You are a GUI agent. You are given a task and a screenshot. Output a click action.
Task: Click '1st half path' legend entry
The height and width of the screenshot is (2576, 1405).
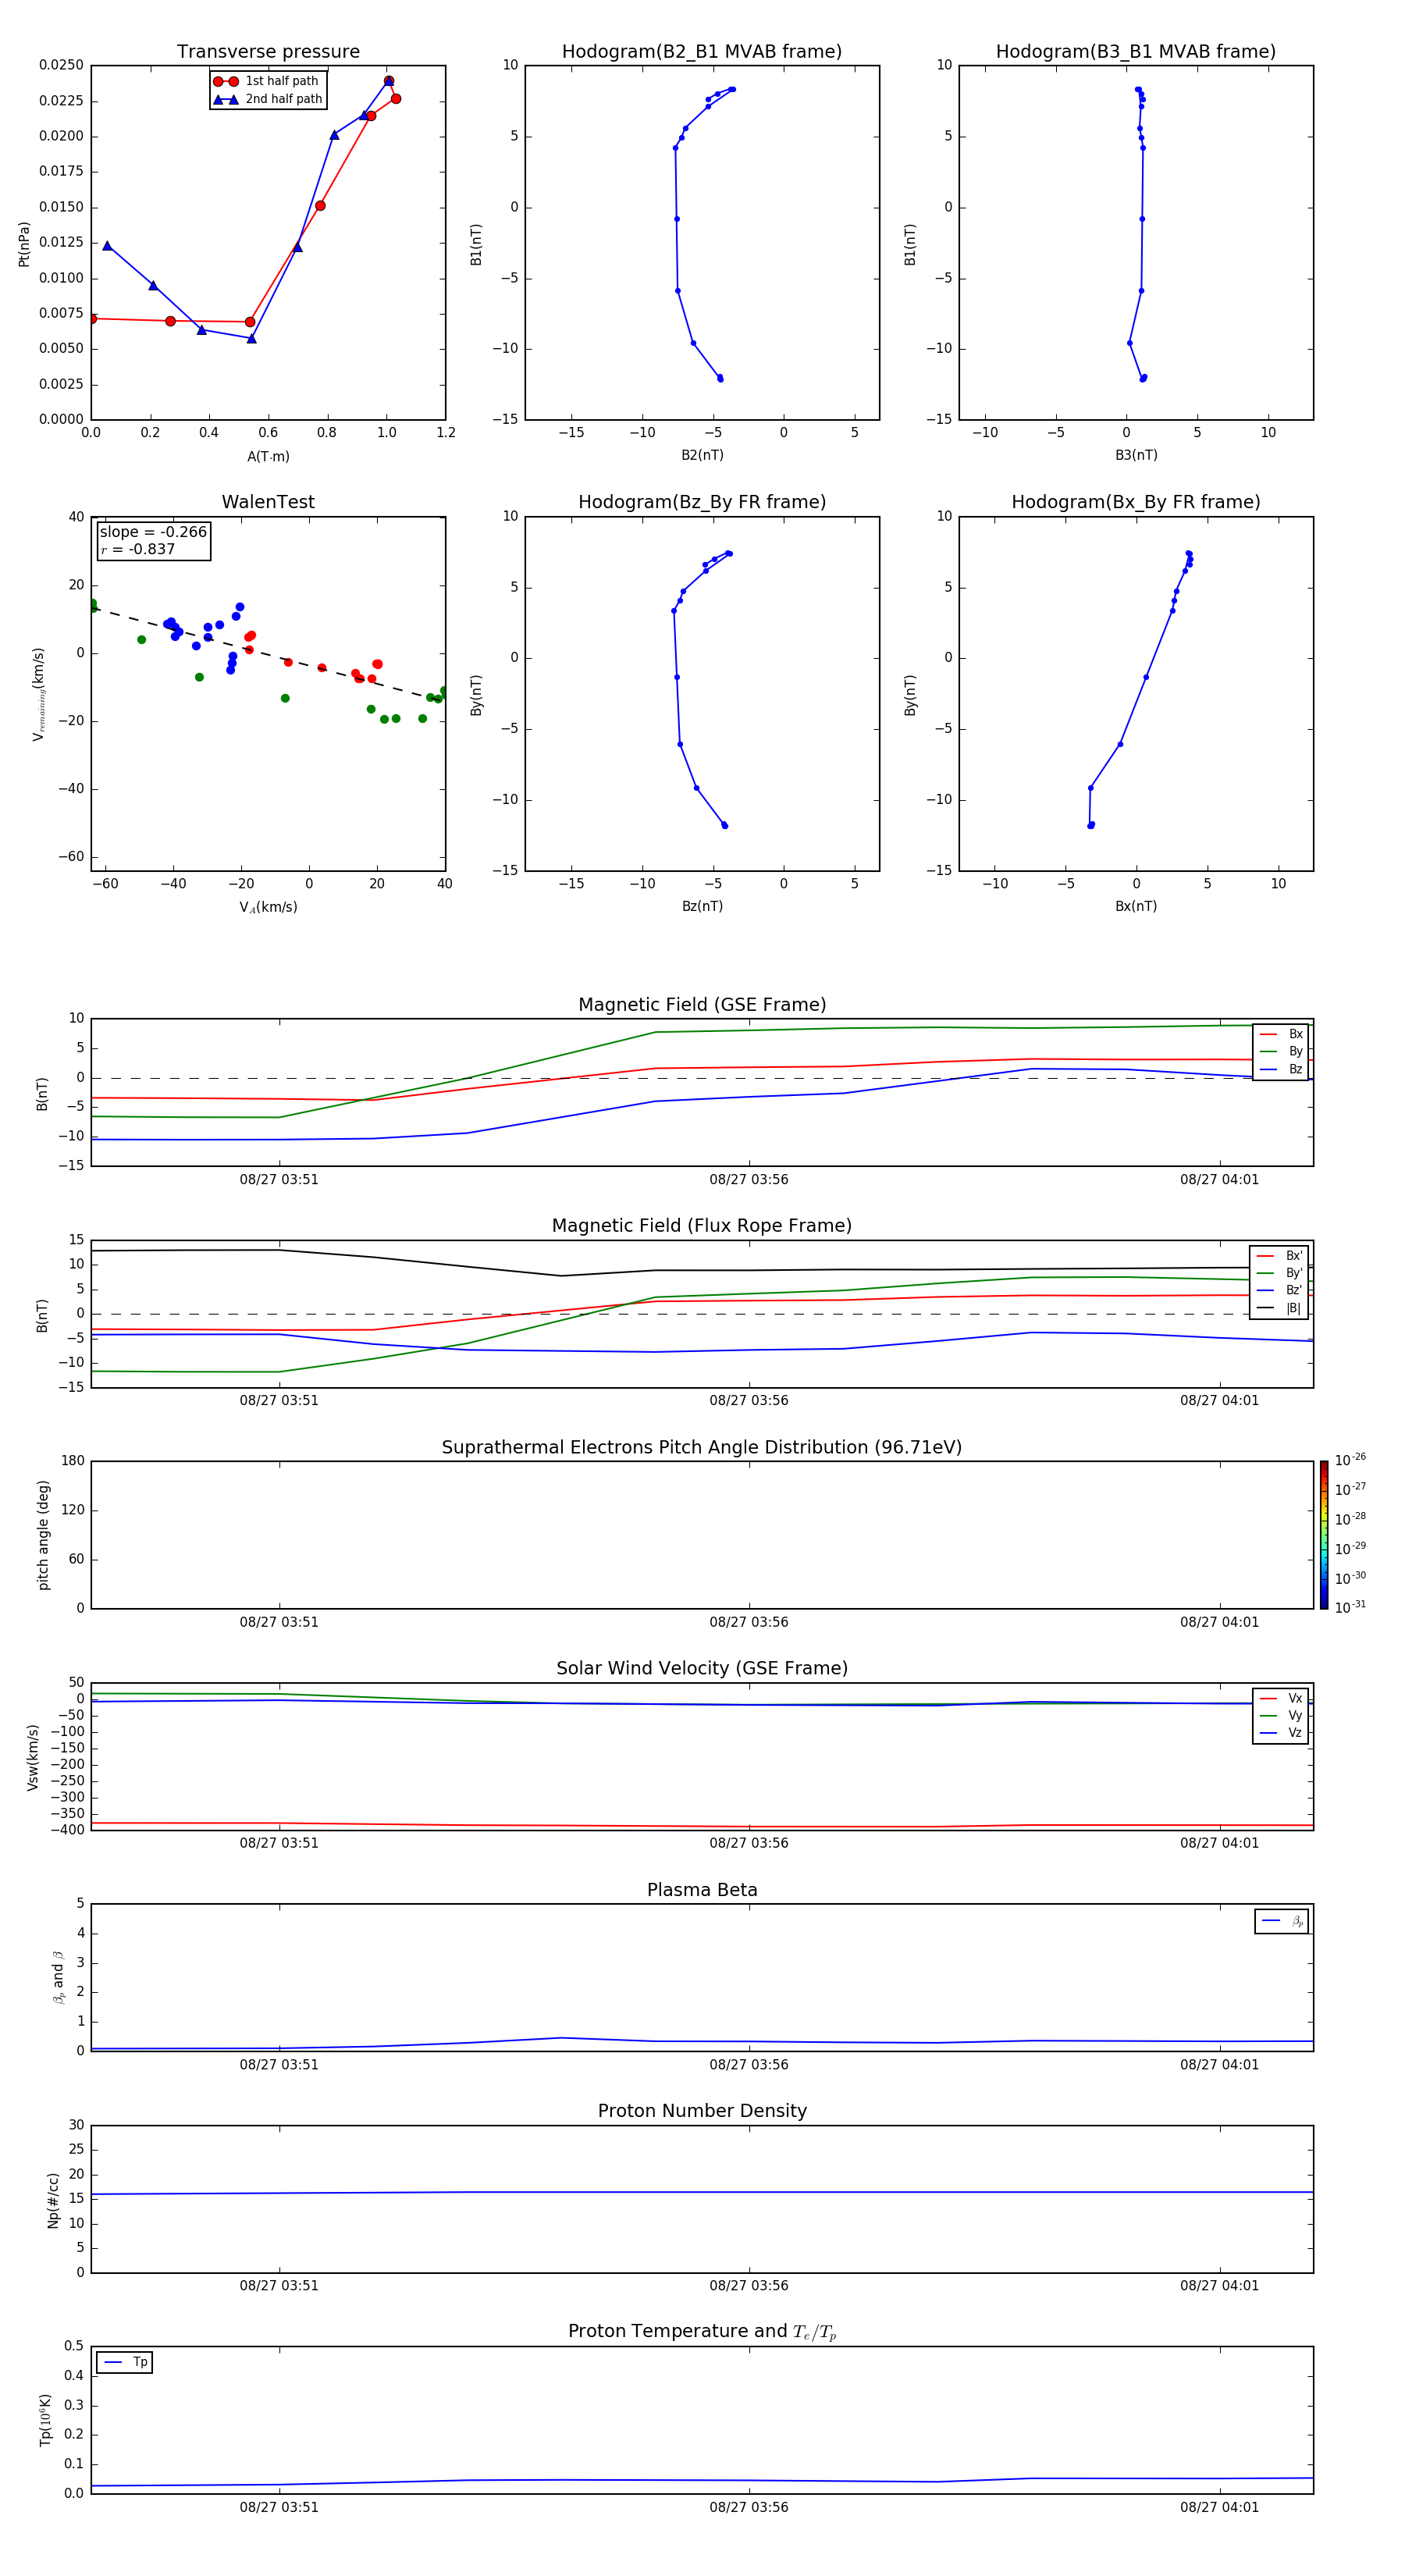point(267,81)
